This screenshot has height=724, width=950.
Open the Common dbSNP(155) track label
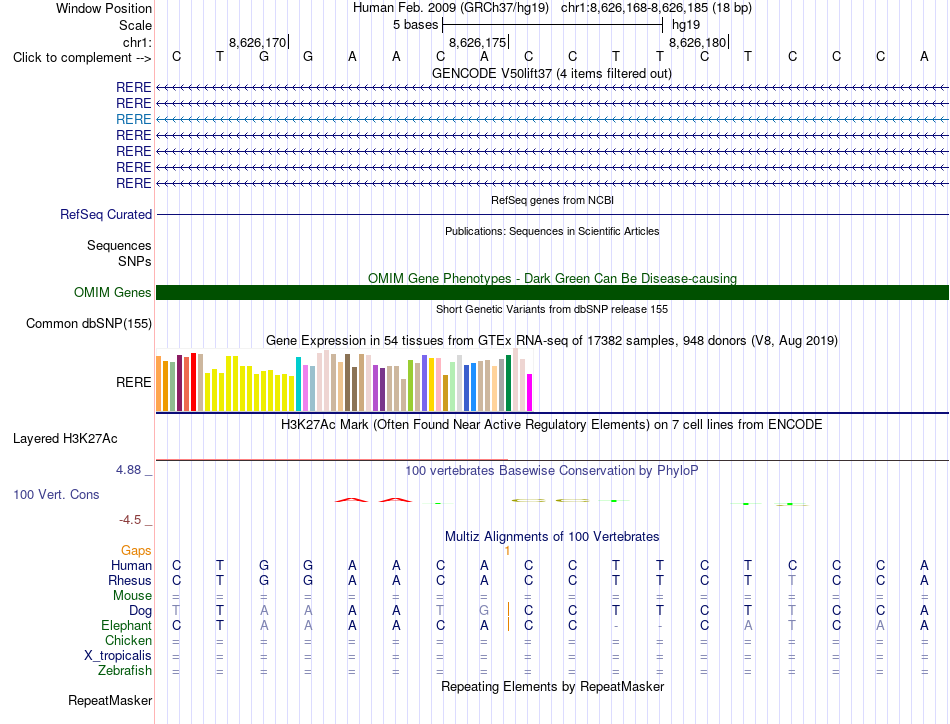(88, 324)
